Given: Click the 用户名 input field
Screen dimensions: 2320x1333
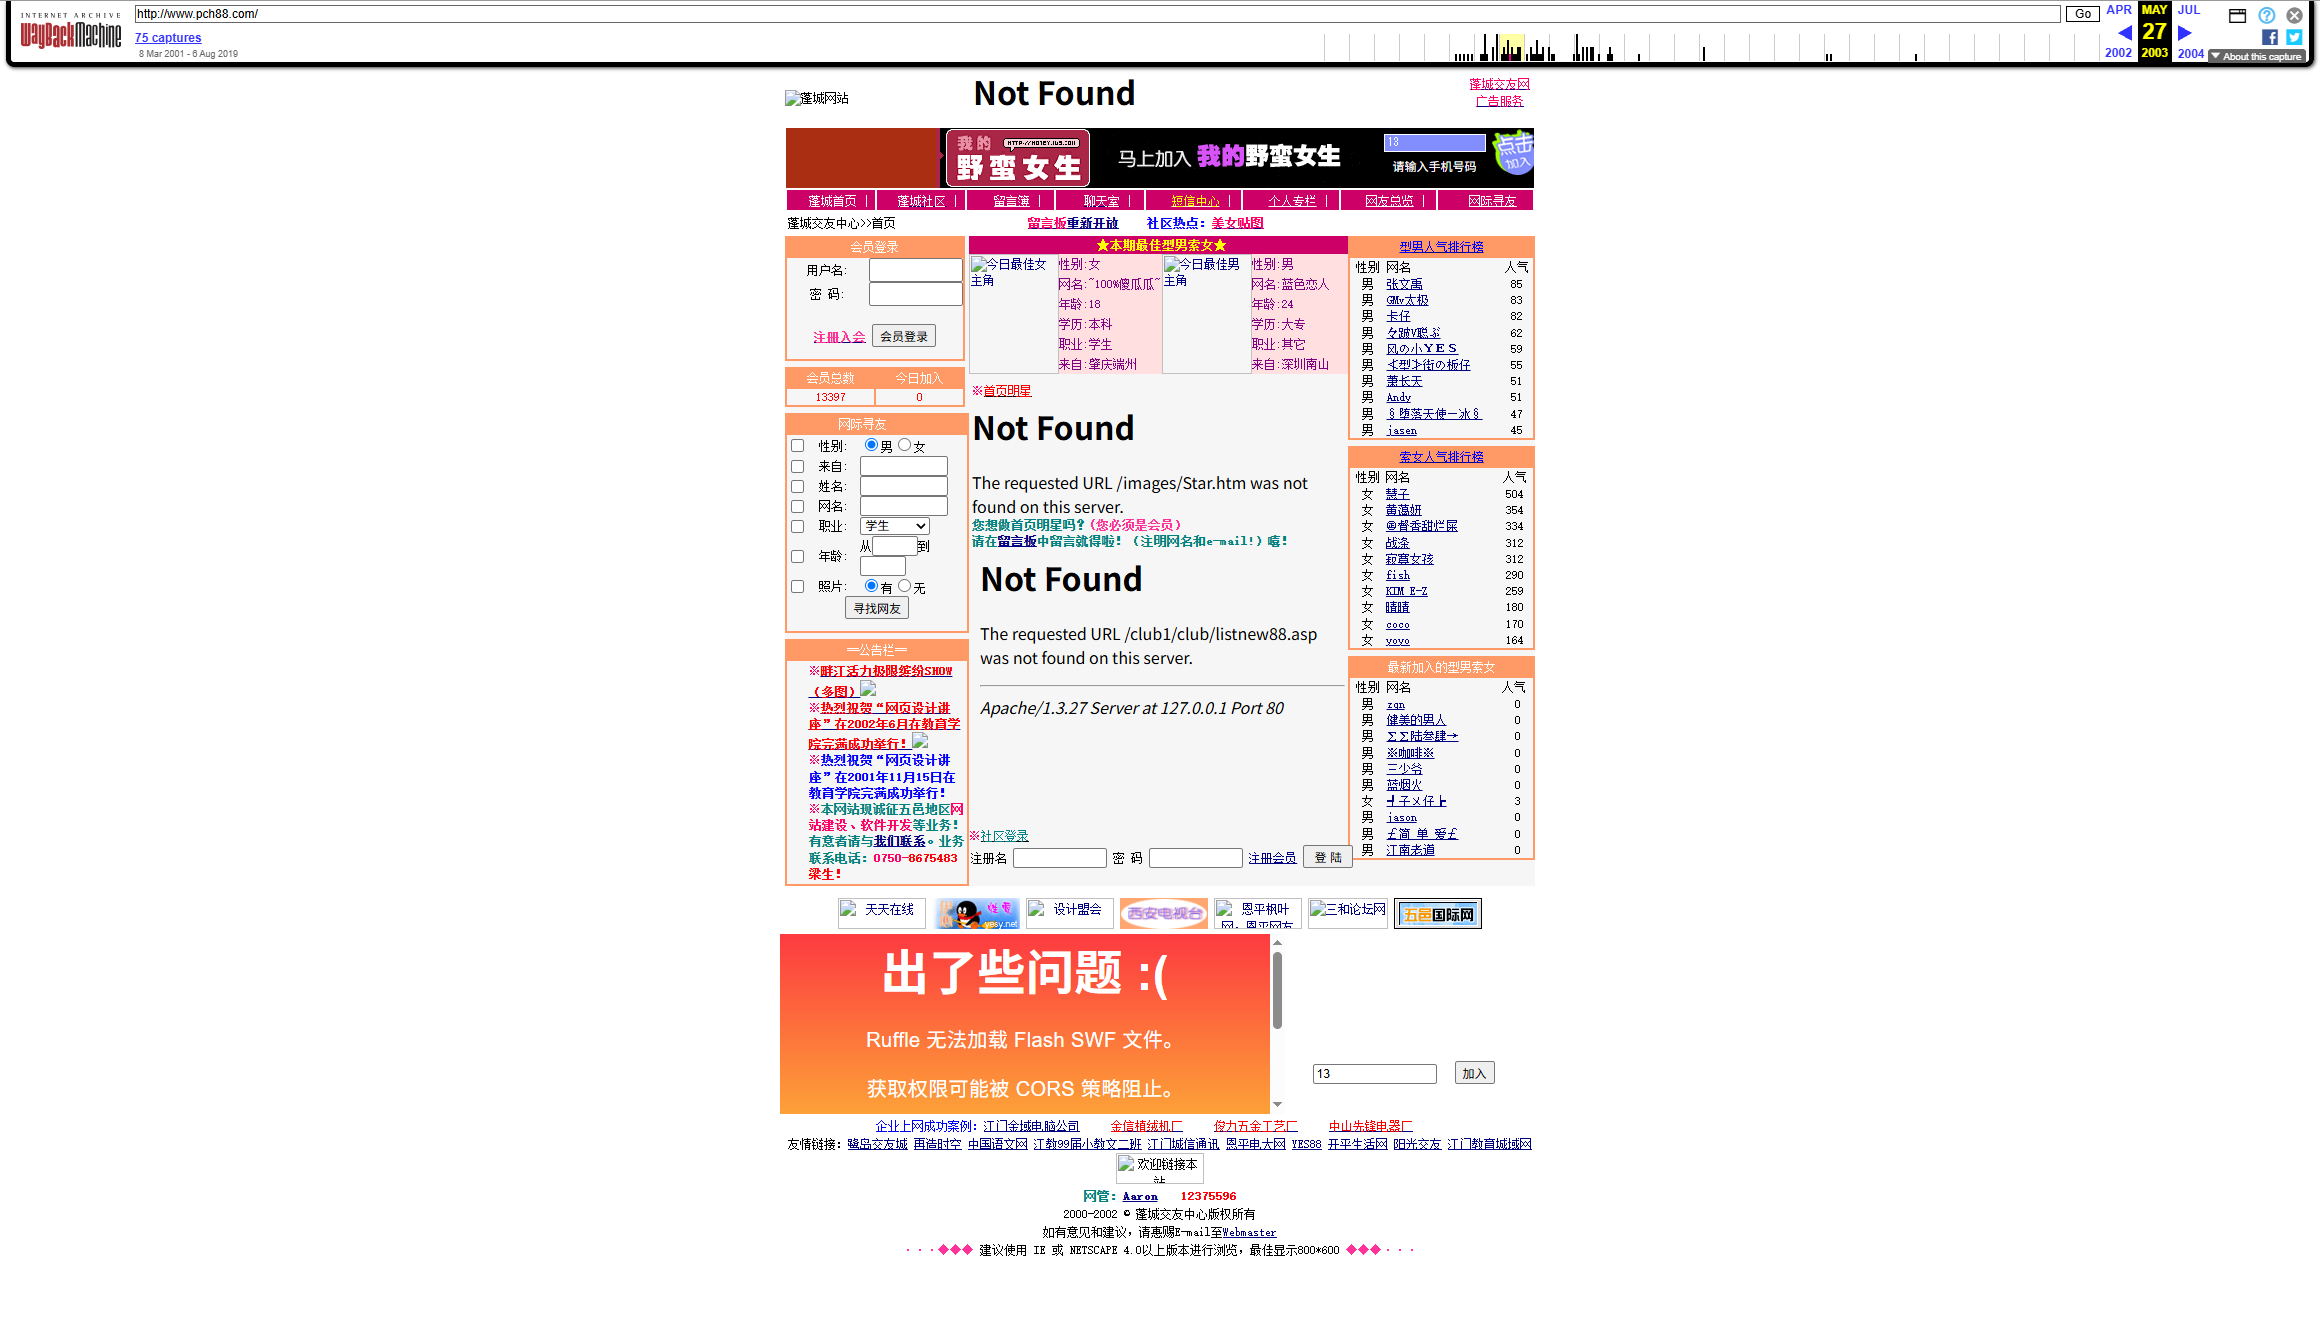Looking at the screenshot, I should click(x=915, y=270).
